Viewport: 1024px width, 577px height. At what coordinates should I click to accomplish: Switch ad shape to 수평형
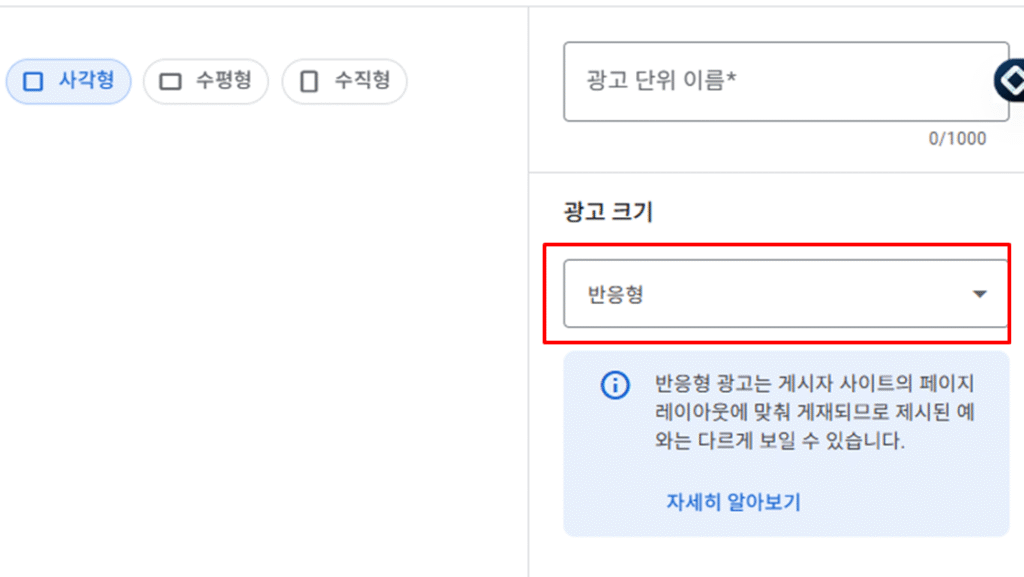click(x=206, y=82)
